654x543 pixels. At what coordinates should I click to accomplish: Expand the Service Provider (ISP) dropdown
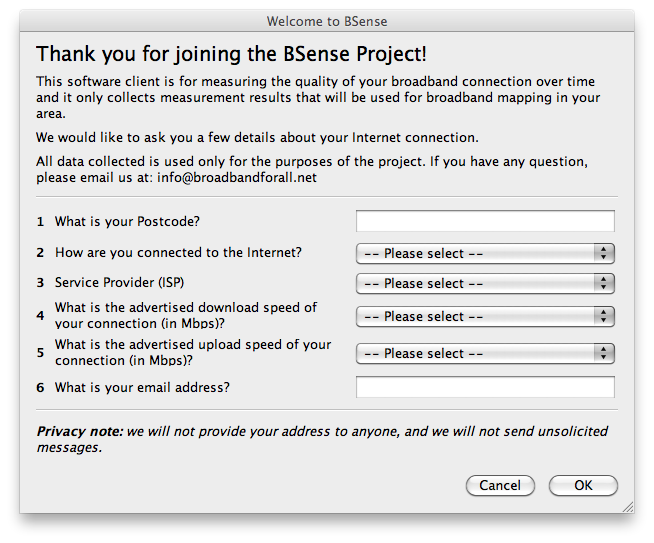[x=485, y=283]
